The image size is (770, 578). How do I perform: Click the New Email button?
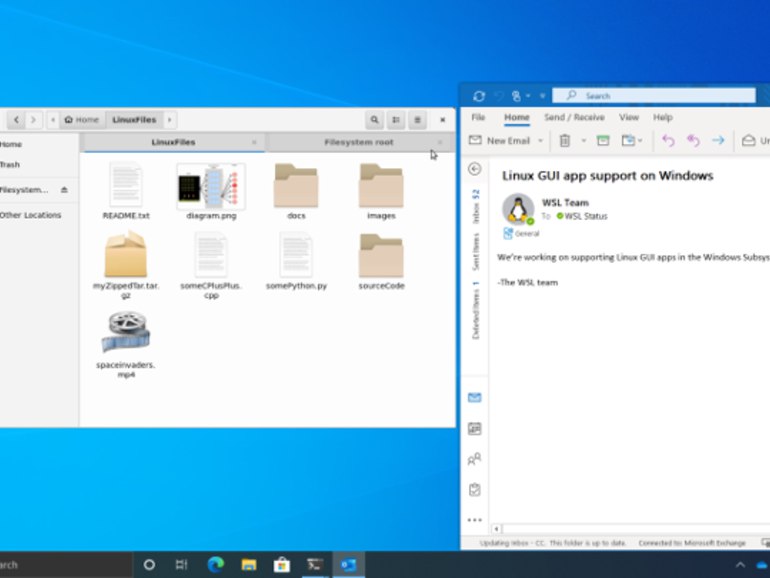(x=499, y=141)
